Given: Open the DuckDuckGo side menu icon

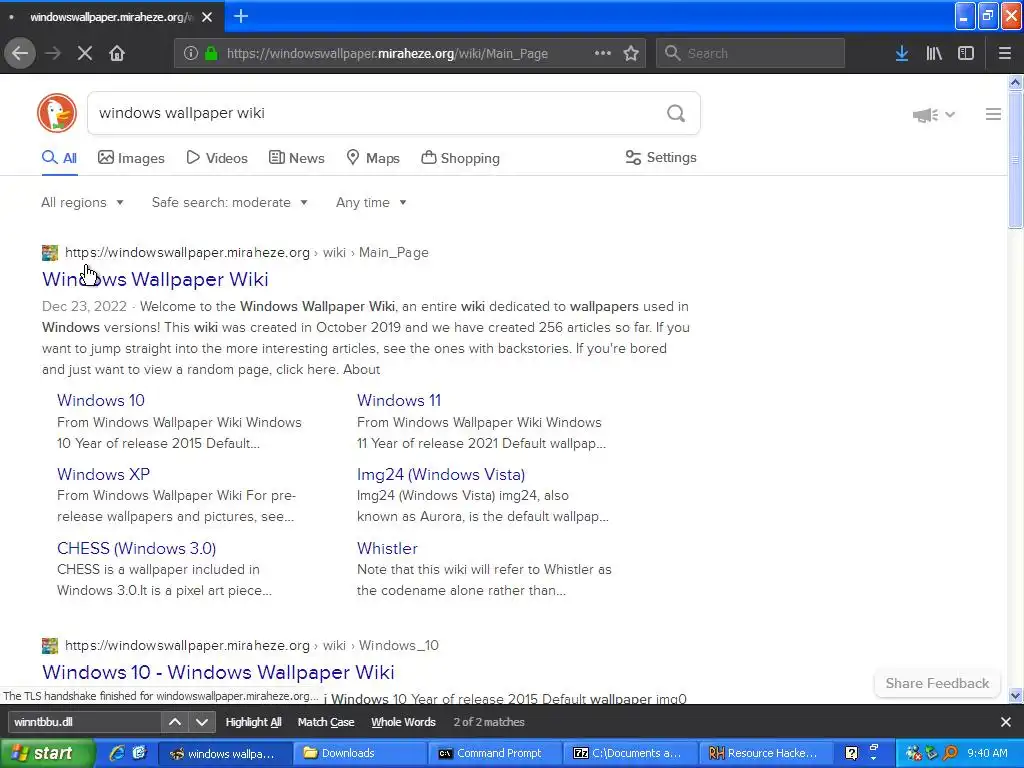Looking at the screenshot, I should tap(993, 114).
